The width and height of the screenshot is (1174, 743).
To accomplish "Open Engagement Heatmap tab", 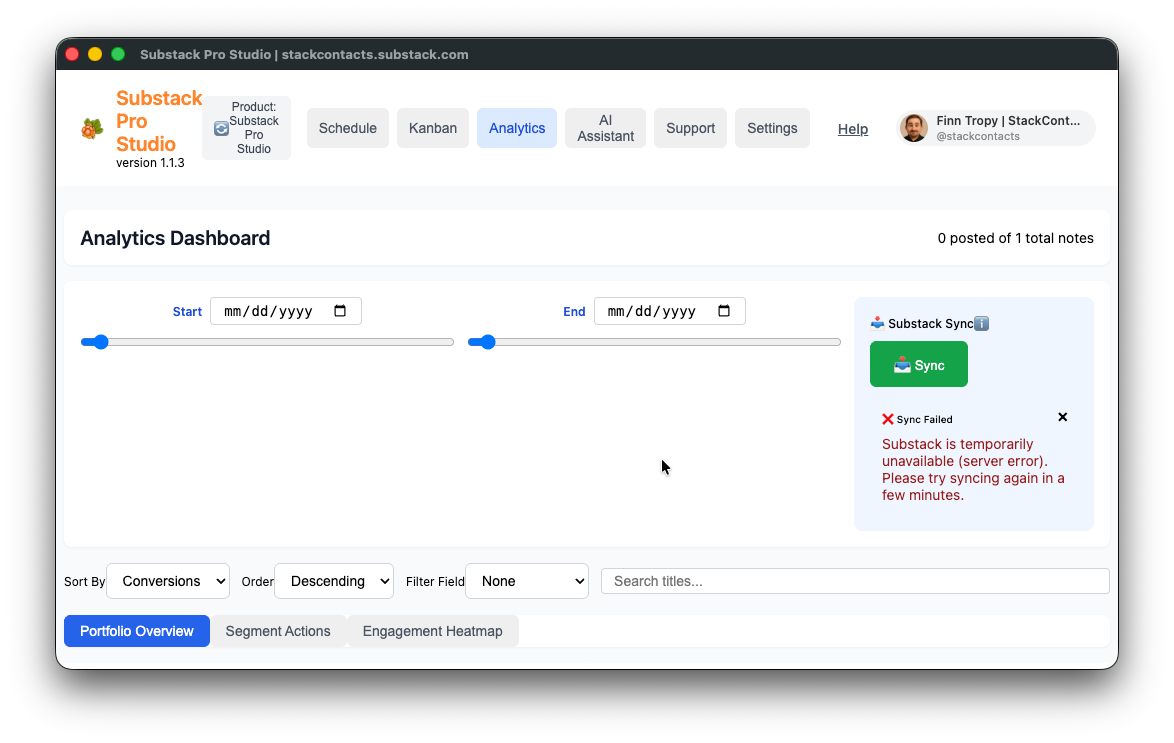I will [433, 631].
